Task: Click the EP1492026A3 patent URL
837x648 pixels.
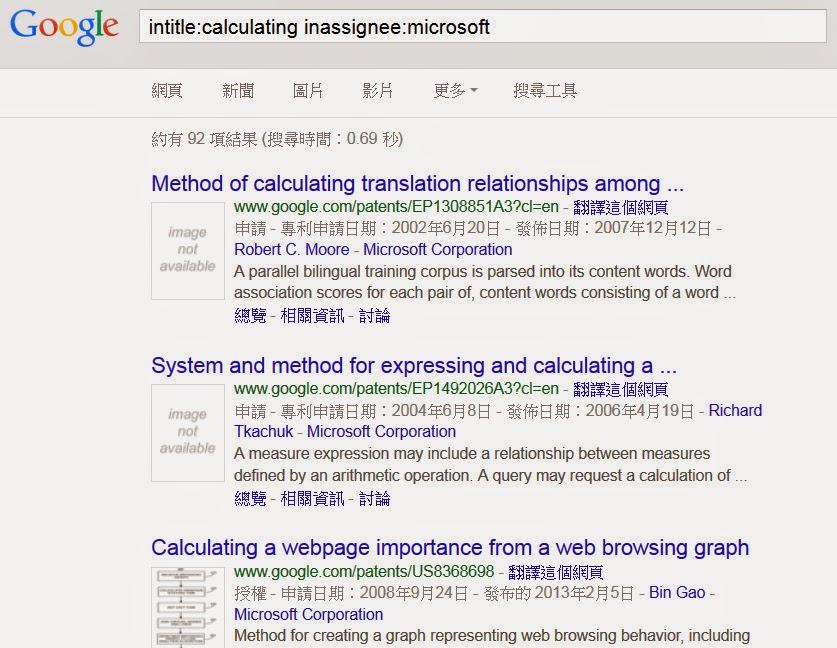Action: 396,389
